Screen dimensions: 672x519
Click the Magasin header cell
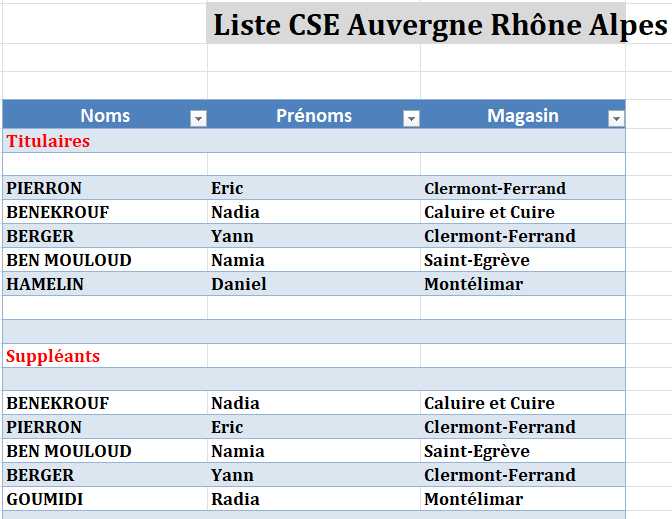coord(522,116)
